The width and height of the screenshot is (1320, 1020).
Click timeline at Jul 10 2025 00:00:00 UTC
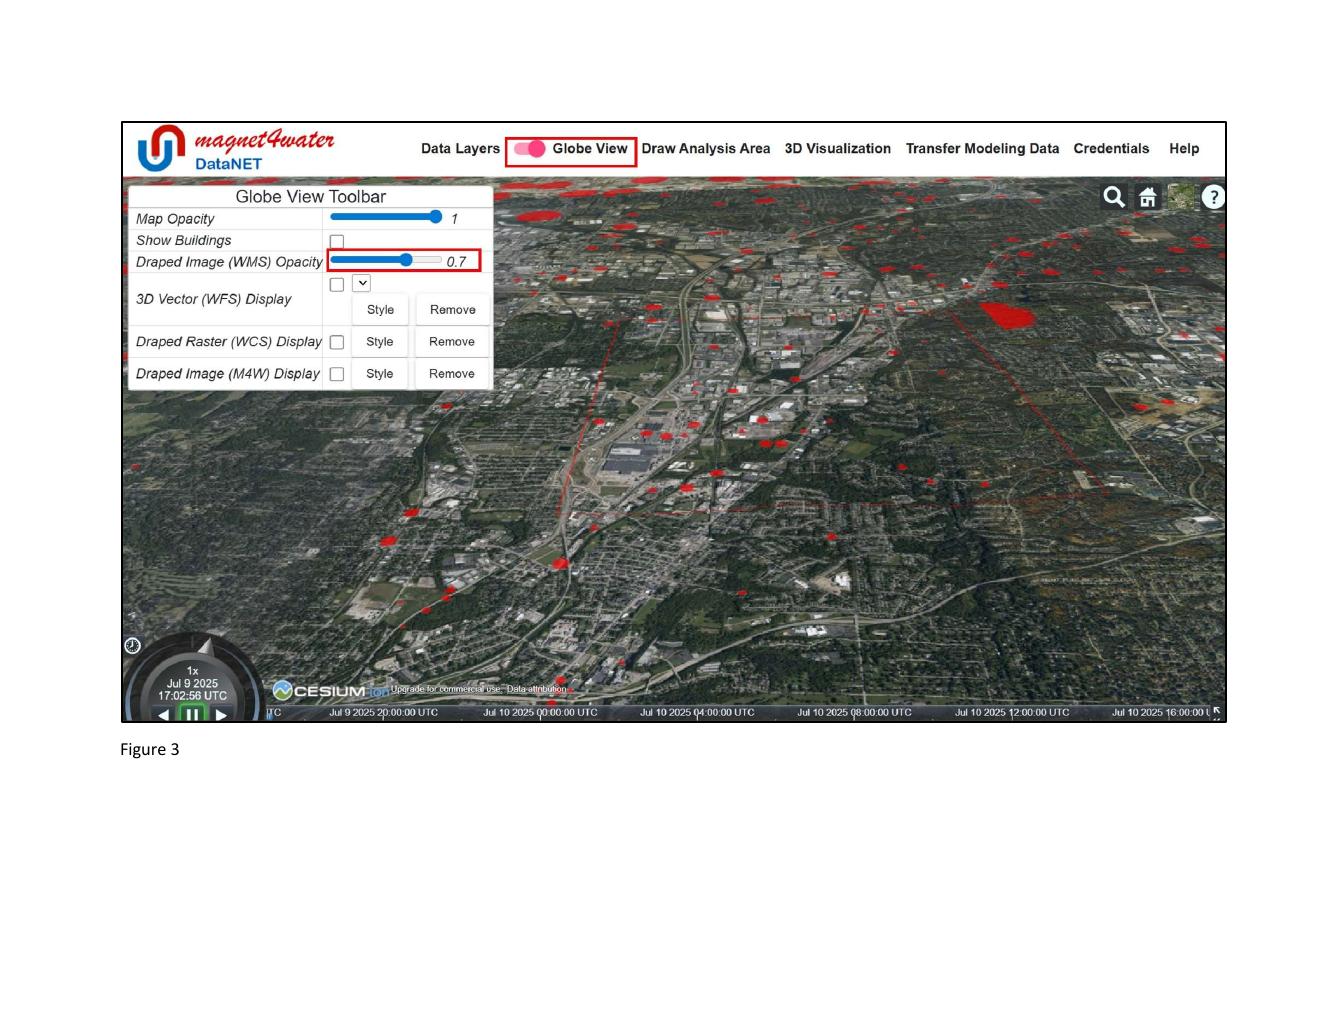click(x=540, y=713)
